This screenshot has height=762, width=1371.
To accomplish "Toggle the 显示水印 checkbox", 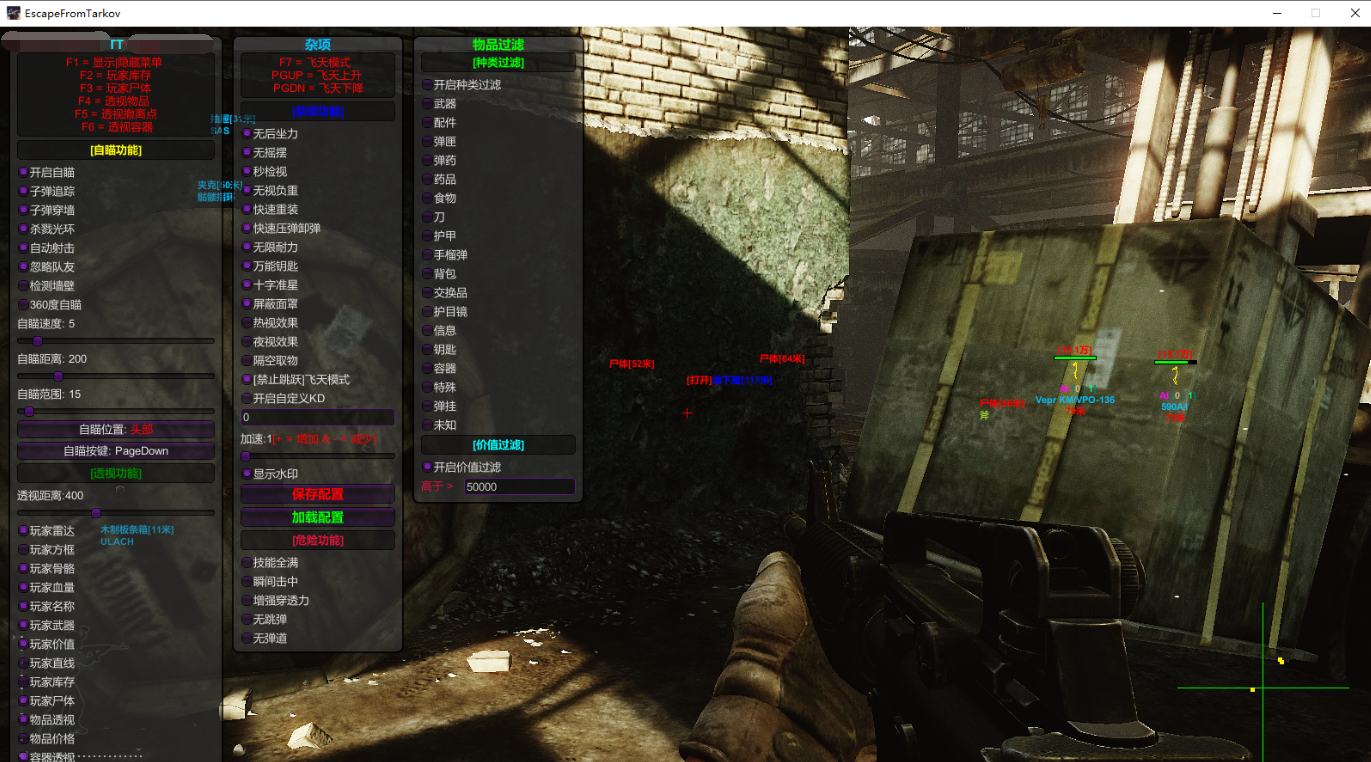I will point(247,474).
